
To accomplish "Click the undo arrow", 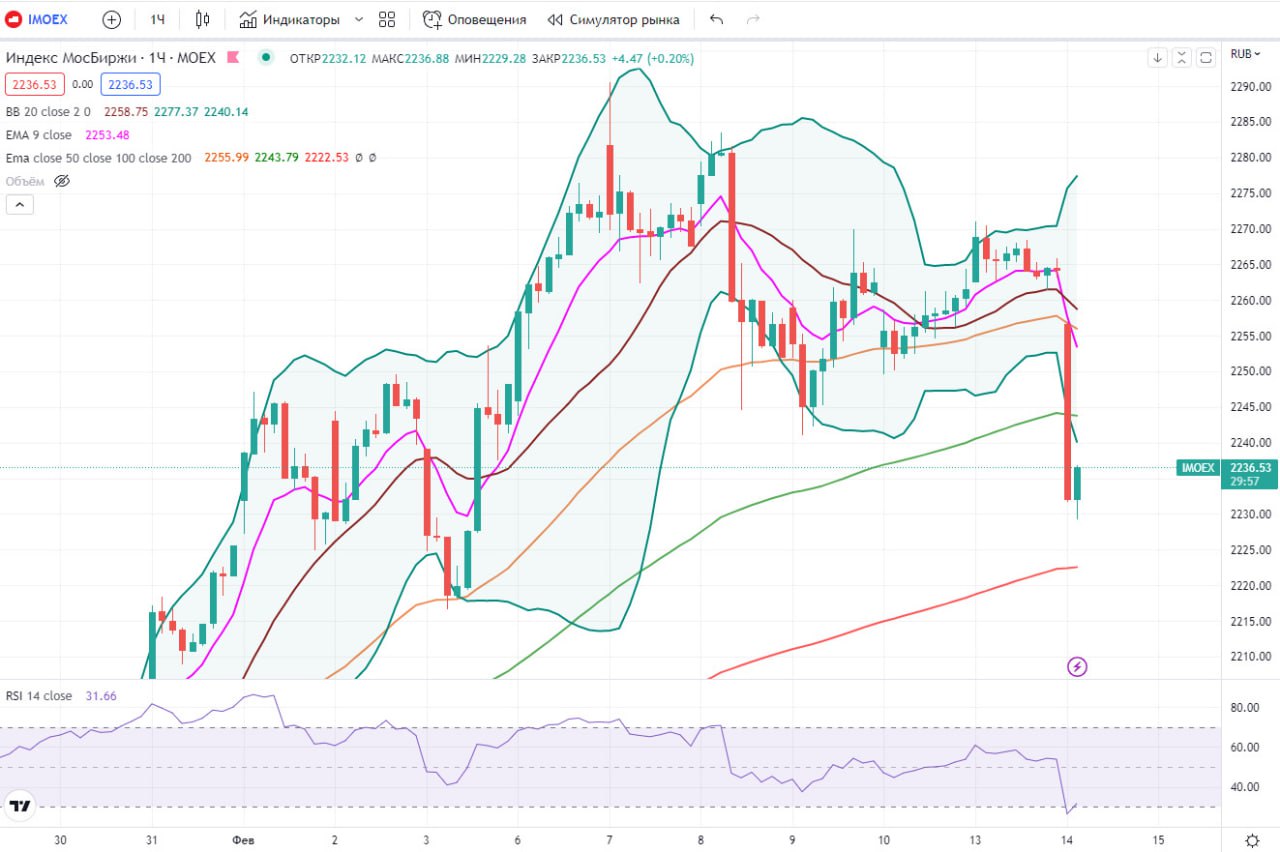I will [716, 19].
